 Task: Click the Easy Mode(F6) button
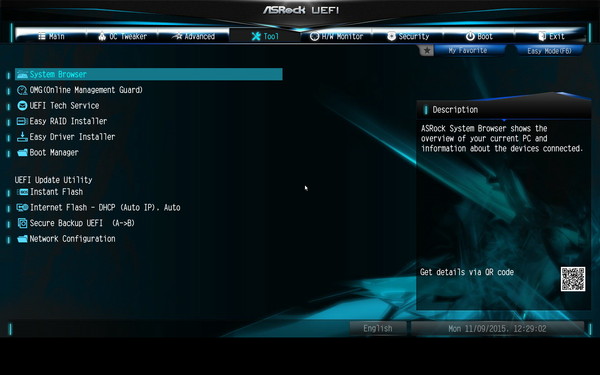tap(549, 51)
